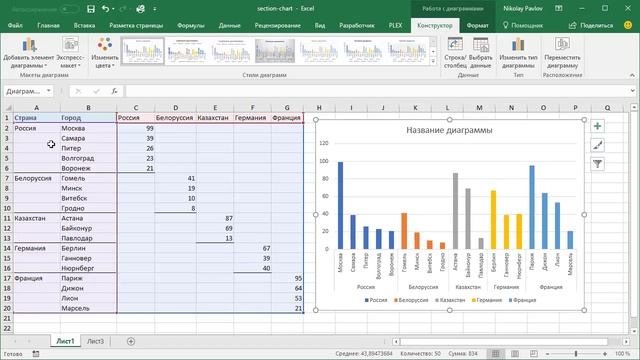Image resolution: width=640 pixels, height=360 pixels.
Task: Add a new sheet with the plus icon
Action: click(131, 341)
